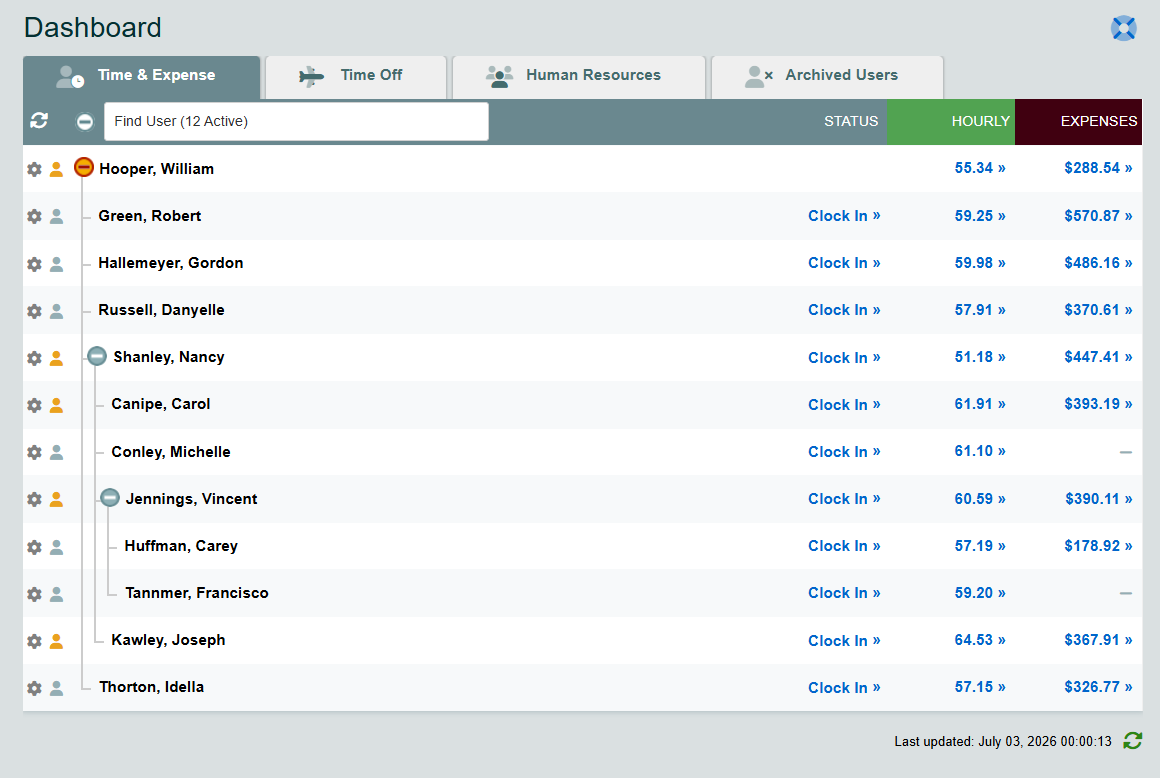Open expenses $370.61 for Russell, Danyelle
The width and height of the screenshot is (1160, 778).
pos(1098,310)
